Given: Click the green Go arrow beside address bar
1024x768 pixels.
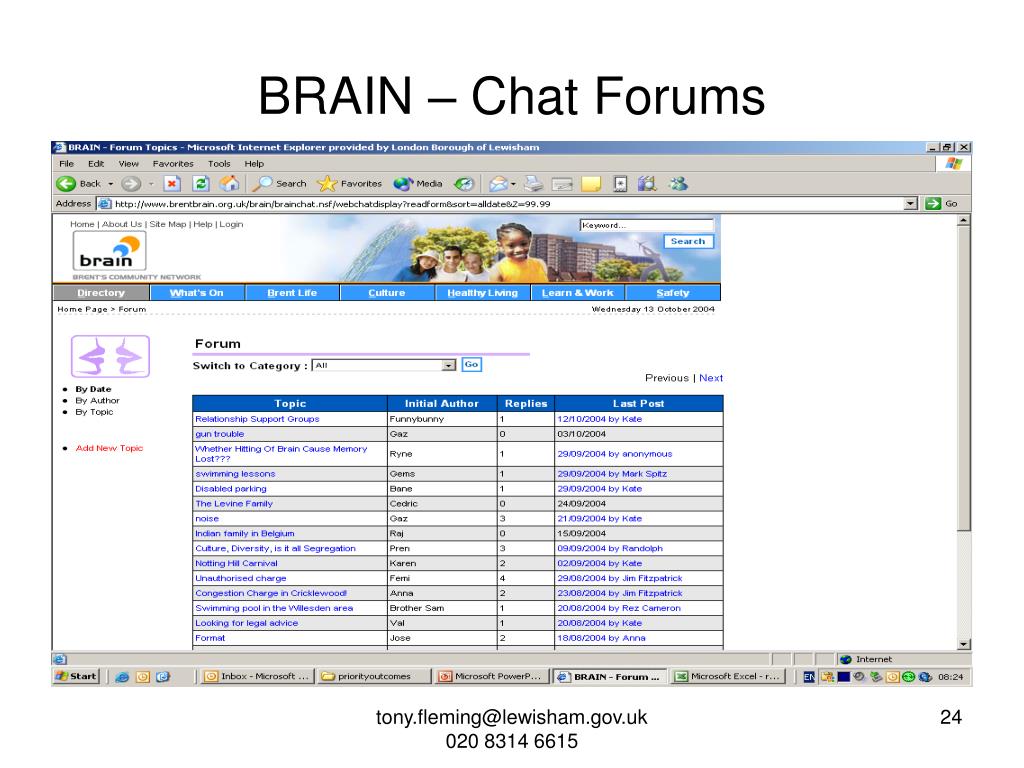Looking at the screenshot, I should (933, 204).
